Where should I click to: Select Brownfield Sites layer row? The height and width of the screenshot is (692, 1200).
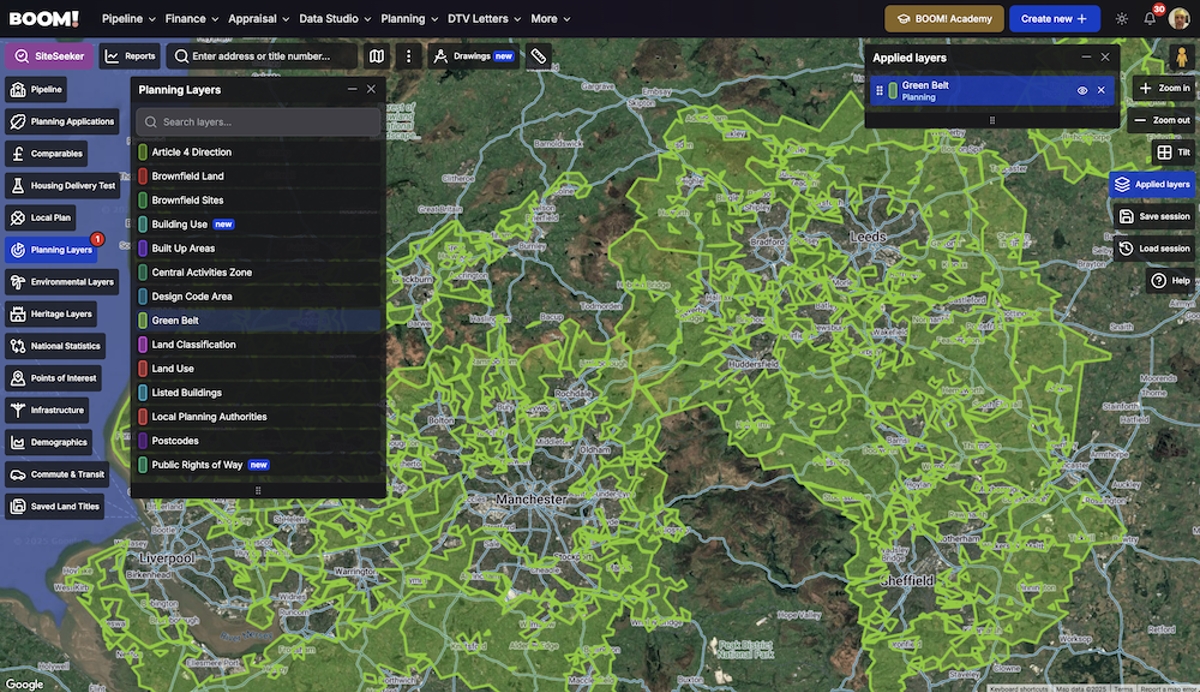point(258,200)
